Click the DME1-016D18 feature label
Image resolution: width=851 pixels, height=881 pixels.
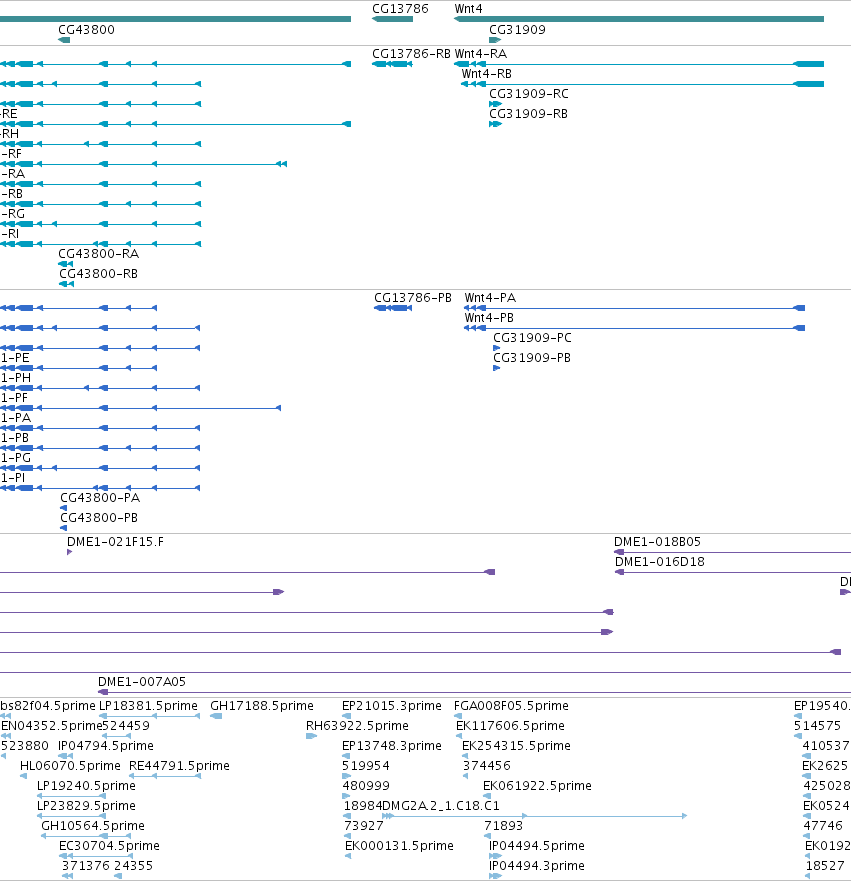pos(659,562)
